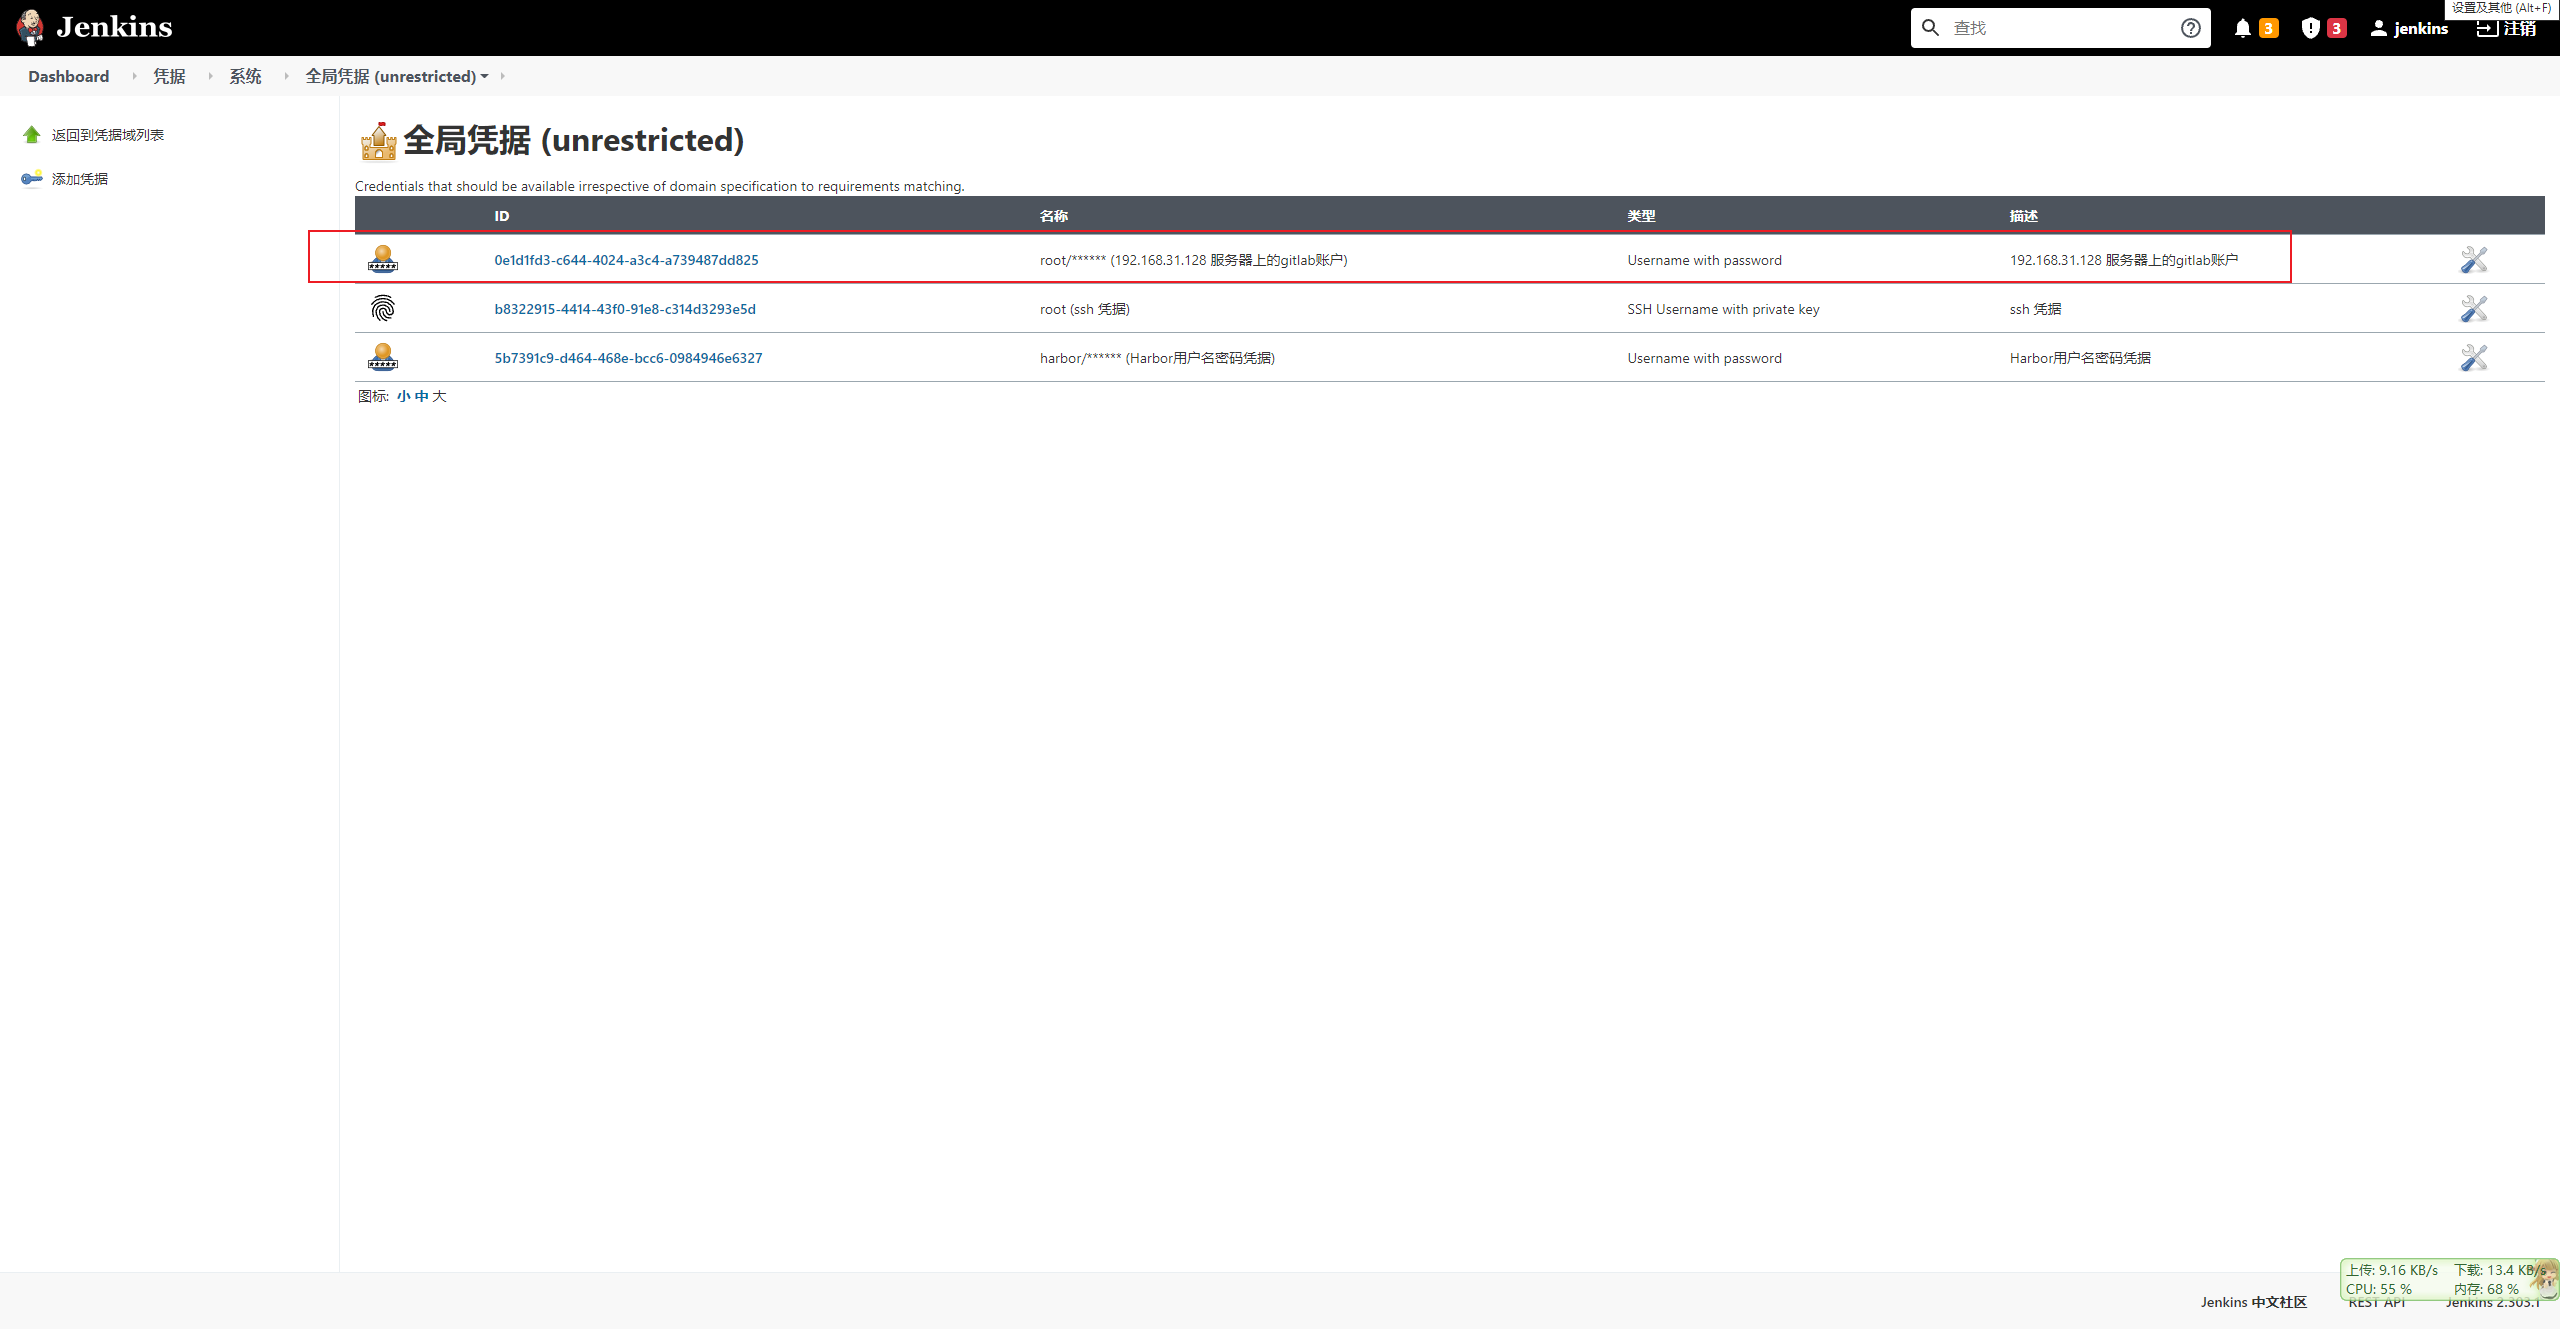Click the wrench update icon for Harbor credential
Image resolution: width=2560 pixels, height=1329 pixels.
pyautogui.click(x=2474, y=357)
